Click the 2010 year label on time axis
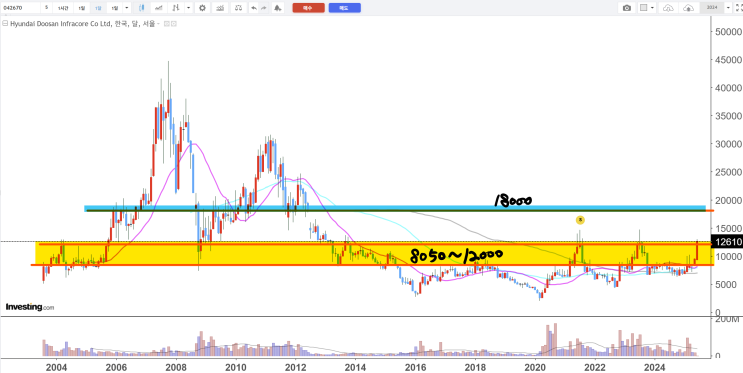743x373 pixels. point(236,367)
